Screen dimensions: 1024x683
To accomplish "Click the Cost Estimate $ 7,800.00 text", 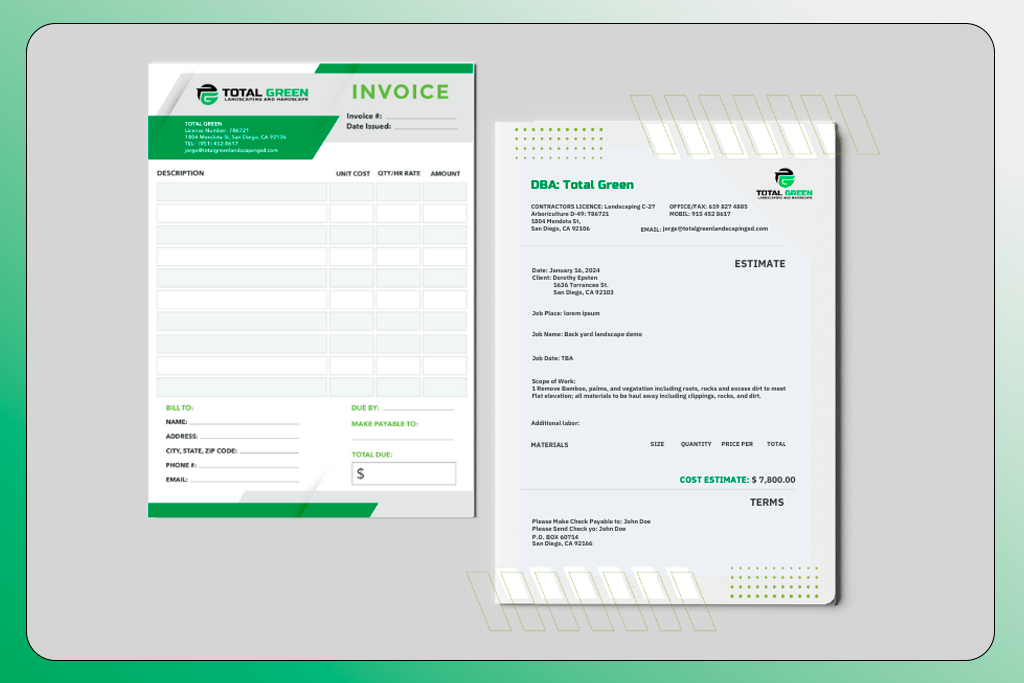I will coord(737,480).
